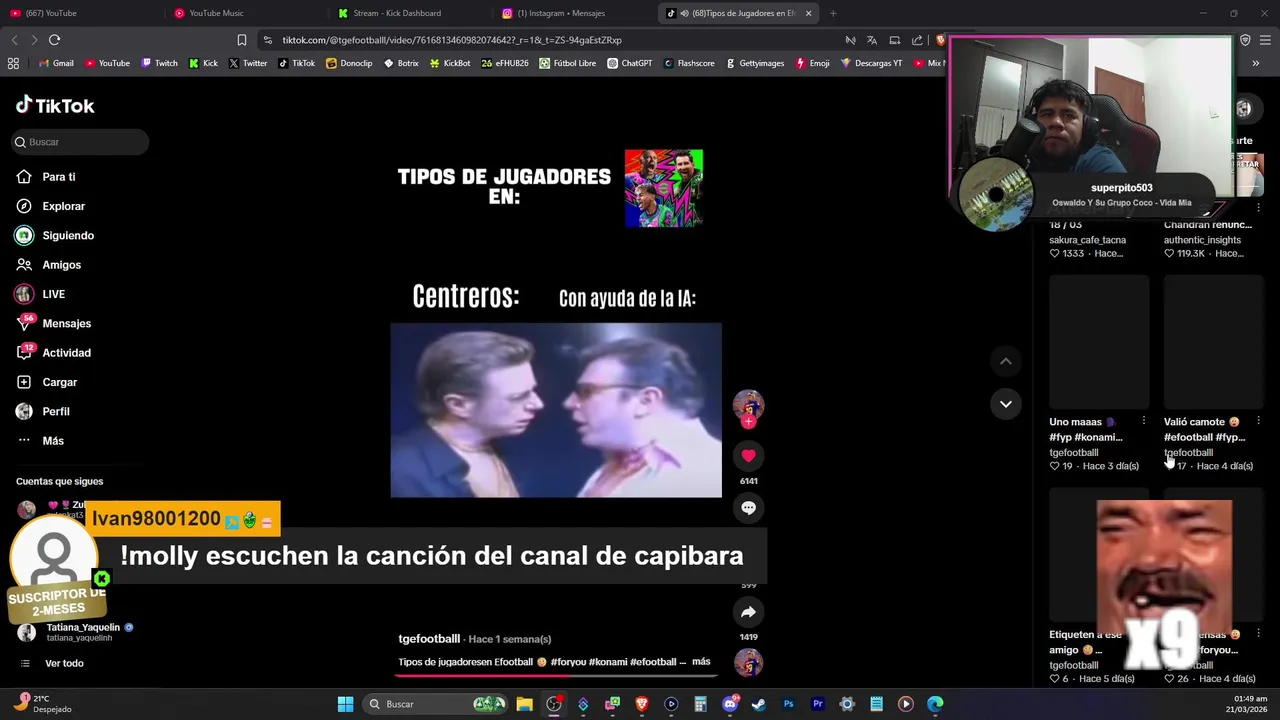1280x720 pixels.
Task: Open translate page icon in address bar
Action: [x=872, y=40]
